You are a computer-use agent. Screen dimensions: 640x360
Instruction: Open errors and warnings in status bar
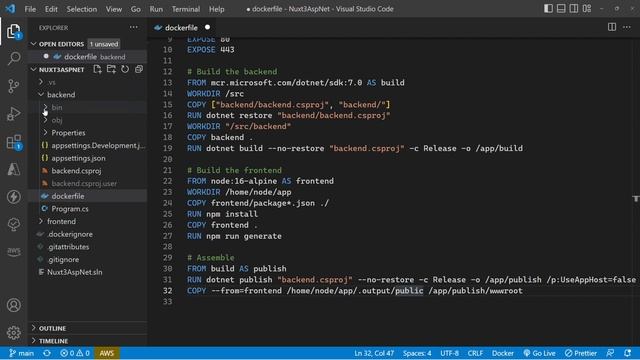tap(75, 353)
